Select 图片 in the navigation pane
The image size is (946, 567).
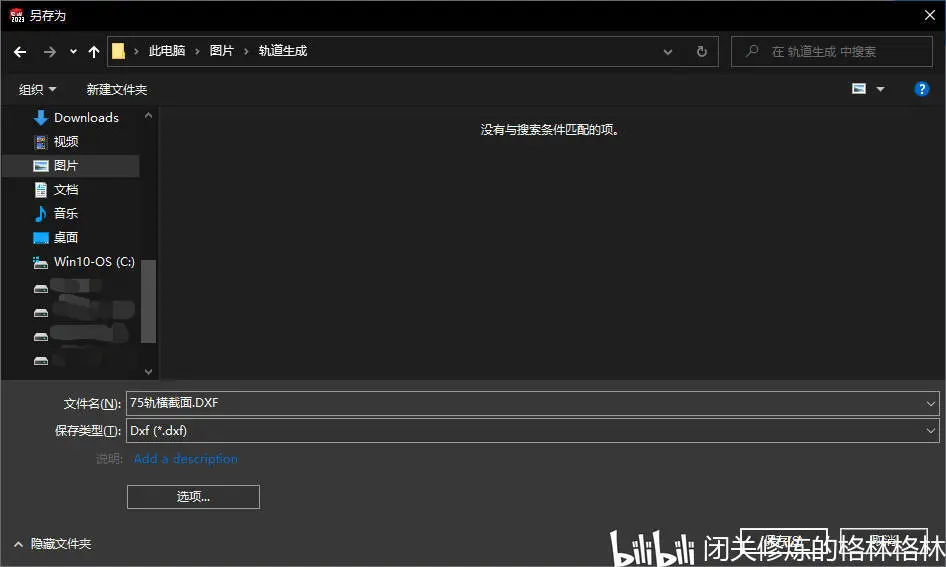71,166
